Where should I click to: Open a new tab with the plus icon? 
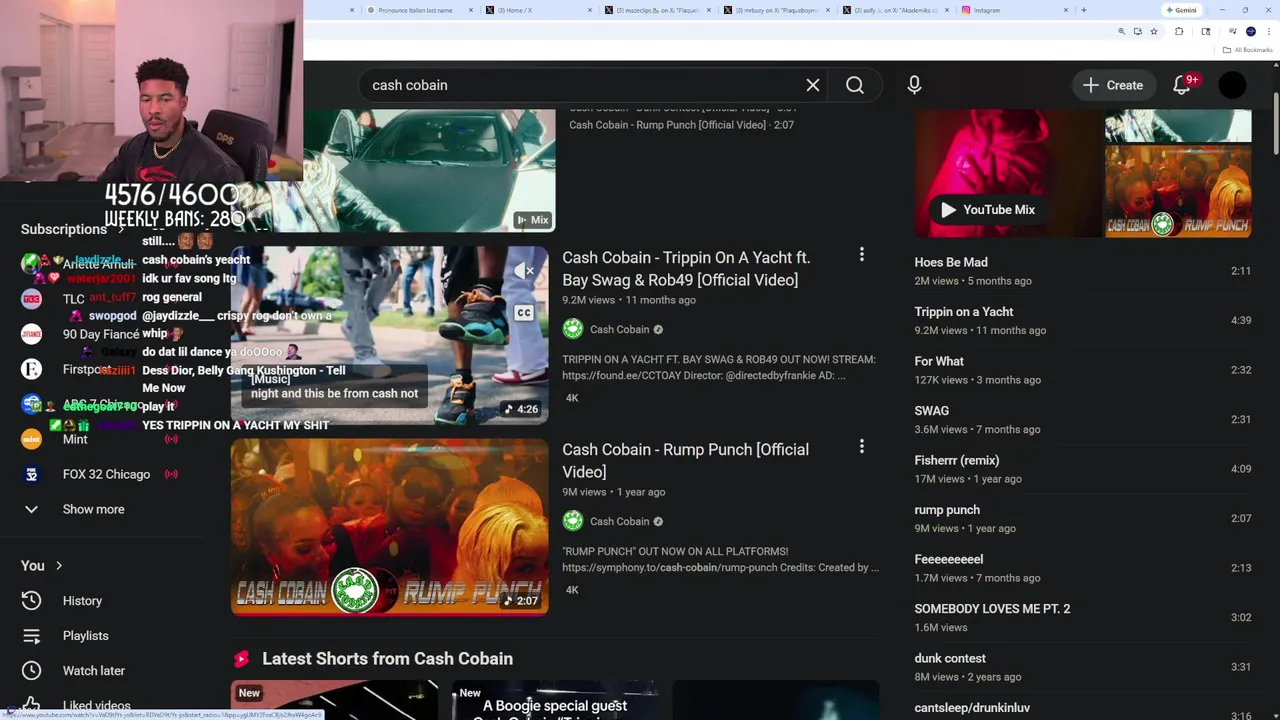click(1083, 10)
